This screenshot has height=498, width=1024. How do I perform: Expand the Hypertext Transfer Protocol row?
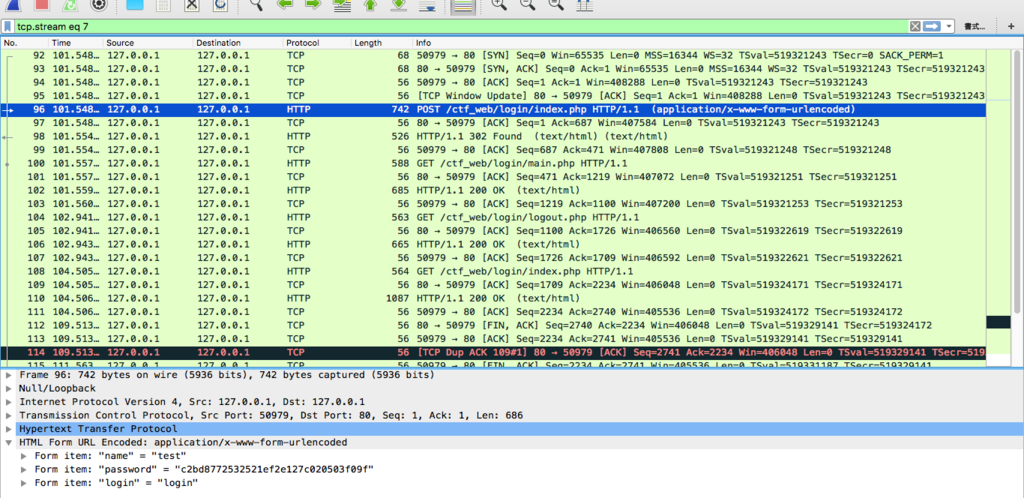[x=9, y=429]
